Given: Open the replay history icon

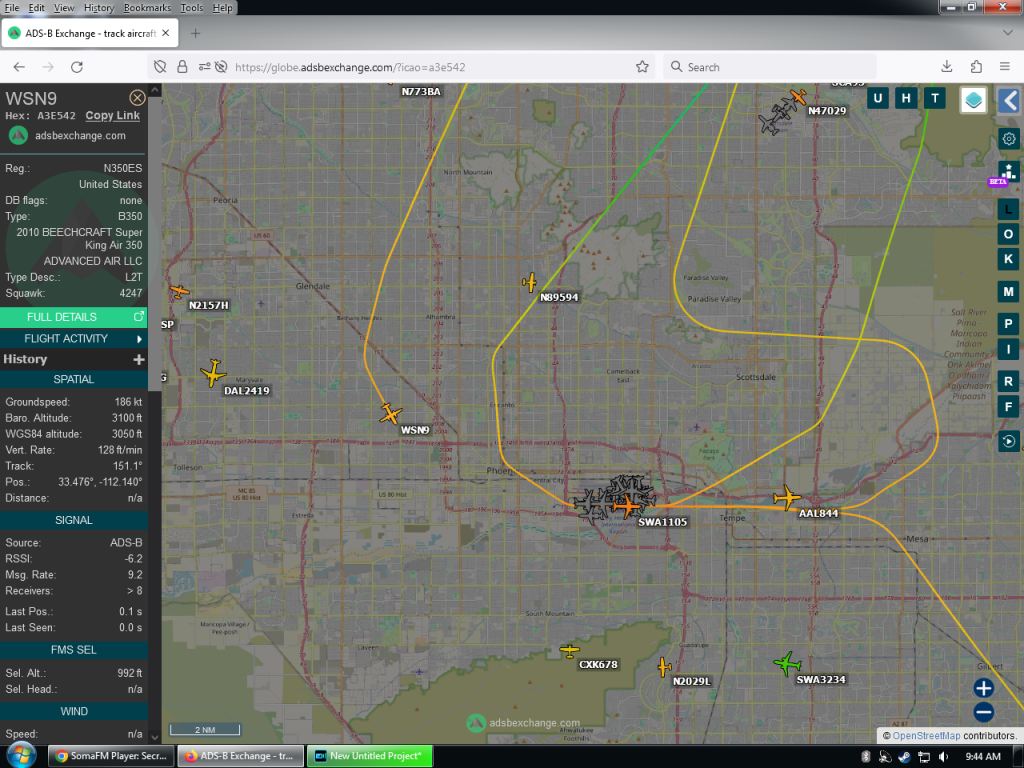Looking at the screenshot, I should (x=1008, y=441).
